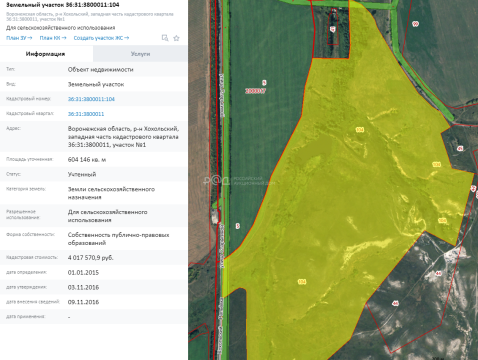Image resolution: width=478 pixels, height=360 pixels.
Task: Add parcel to favorites with star icon
Action: (176, 38)
